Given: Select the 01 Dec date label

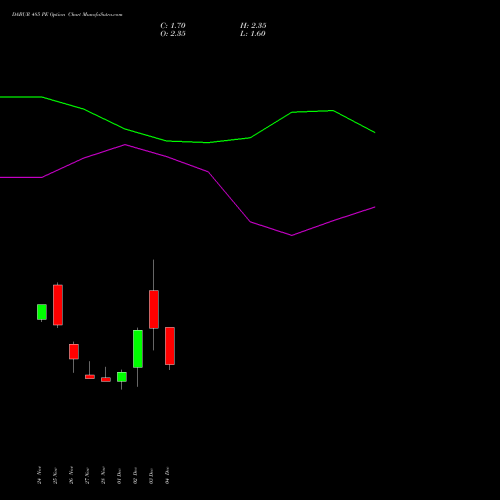Looking at the screenshot, I should [x=119, y=476].
